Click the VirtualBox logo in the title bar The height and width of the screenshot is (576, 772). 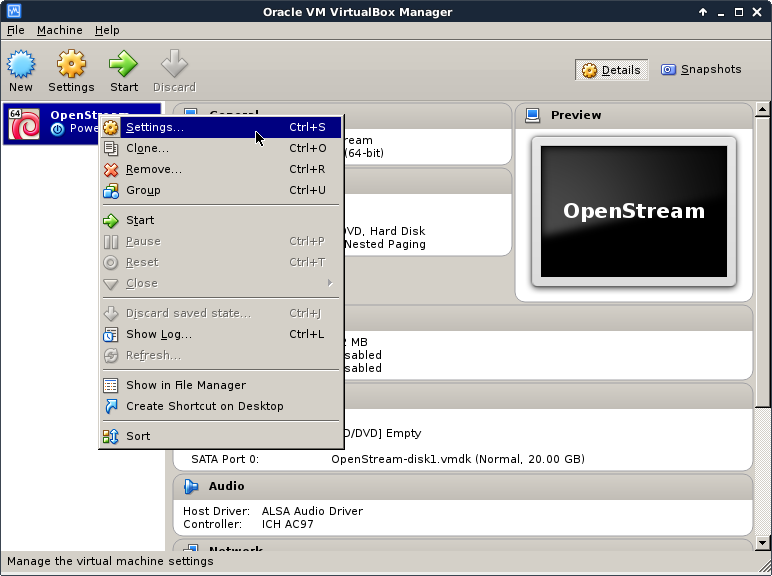14,11
